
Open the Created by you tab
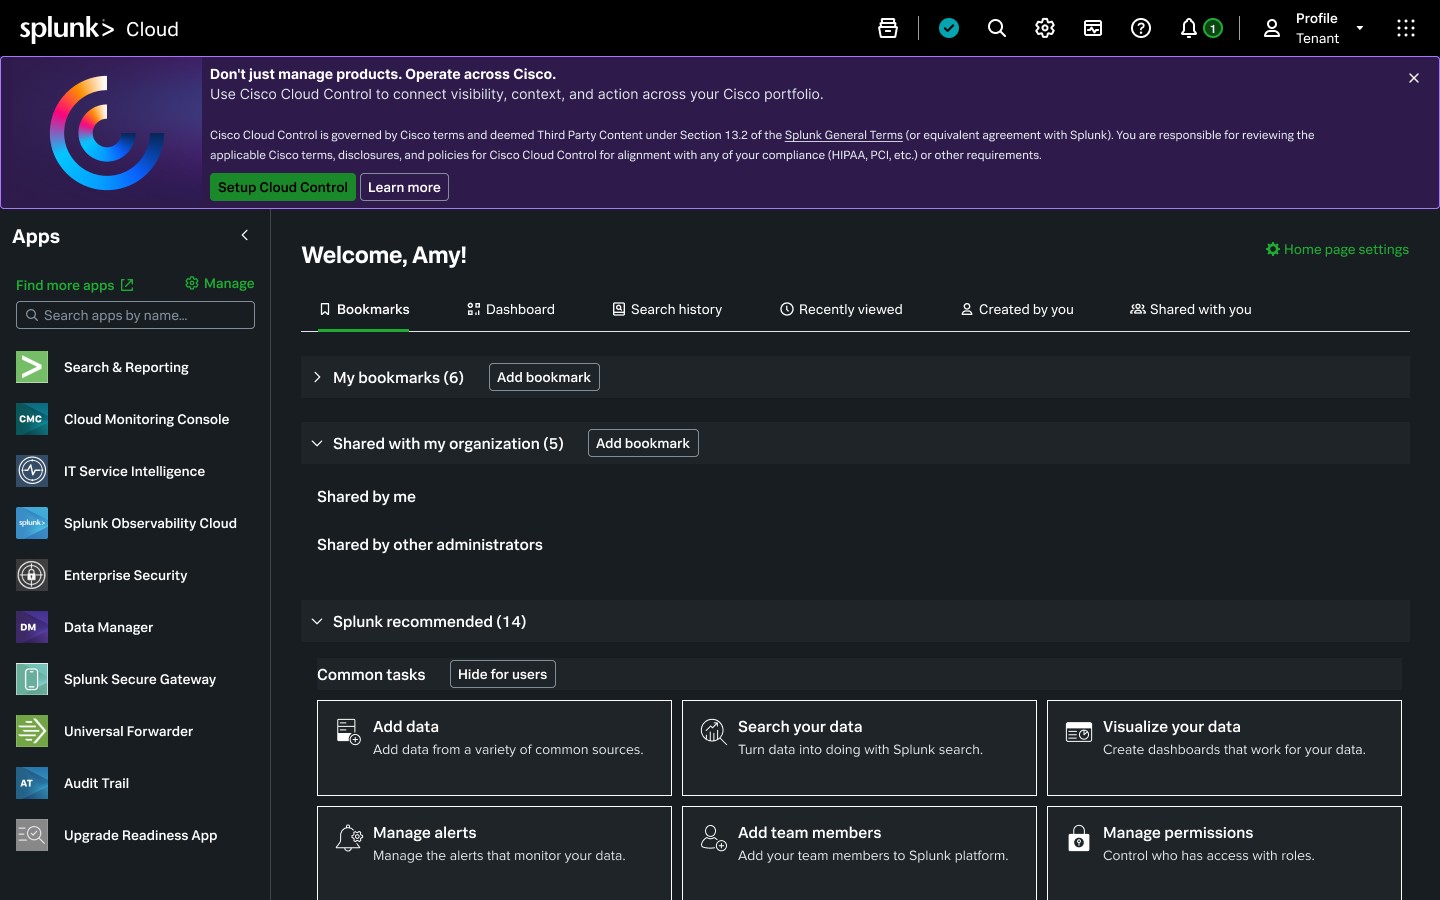pyautogui.click(x=1017, y=309)
